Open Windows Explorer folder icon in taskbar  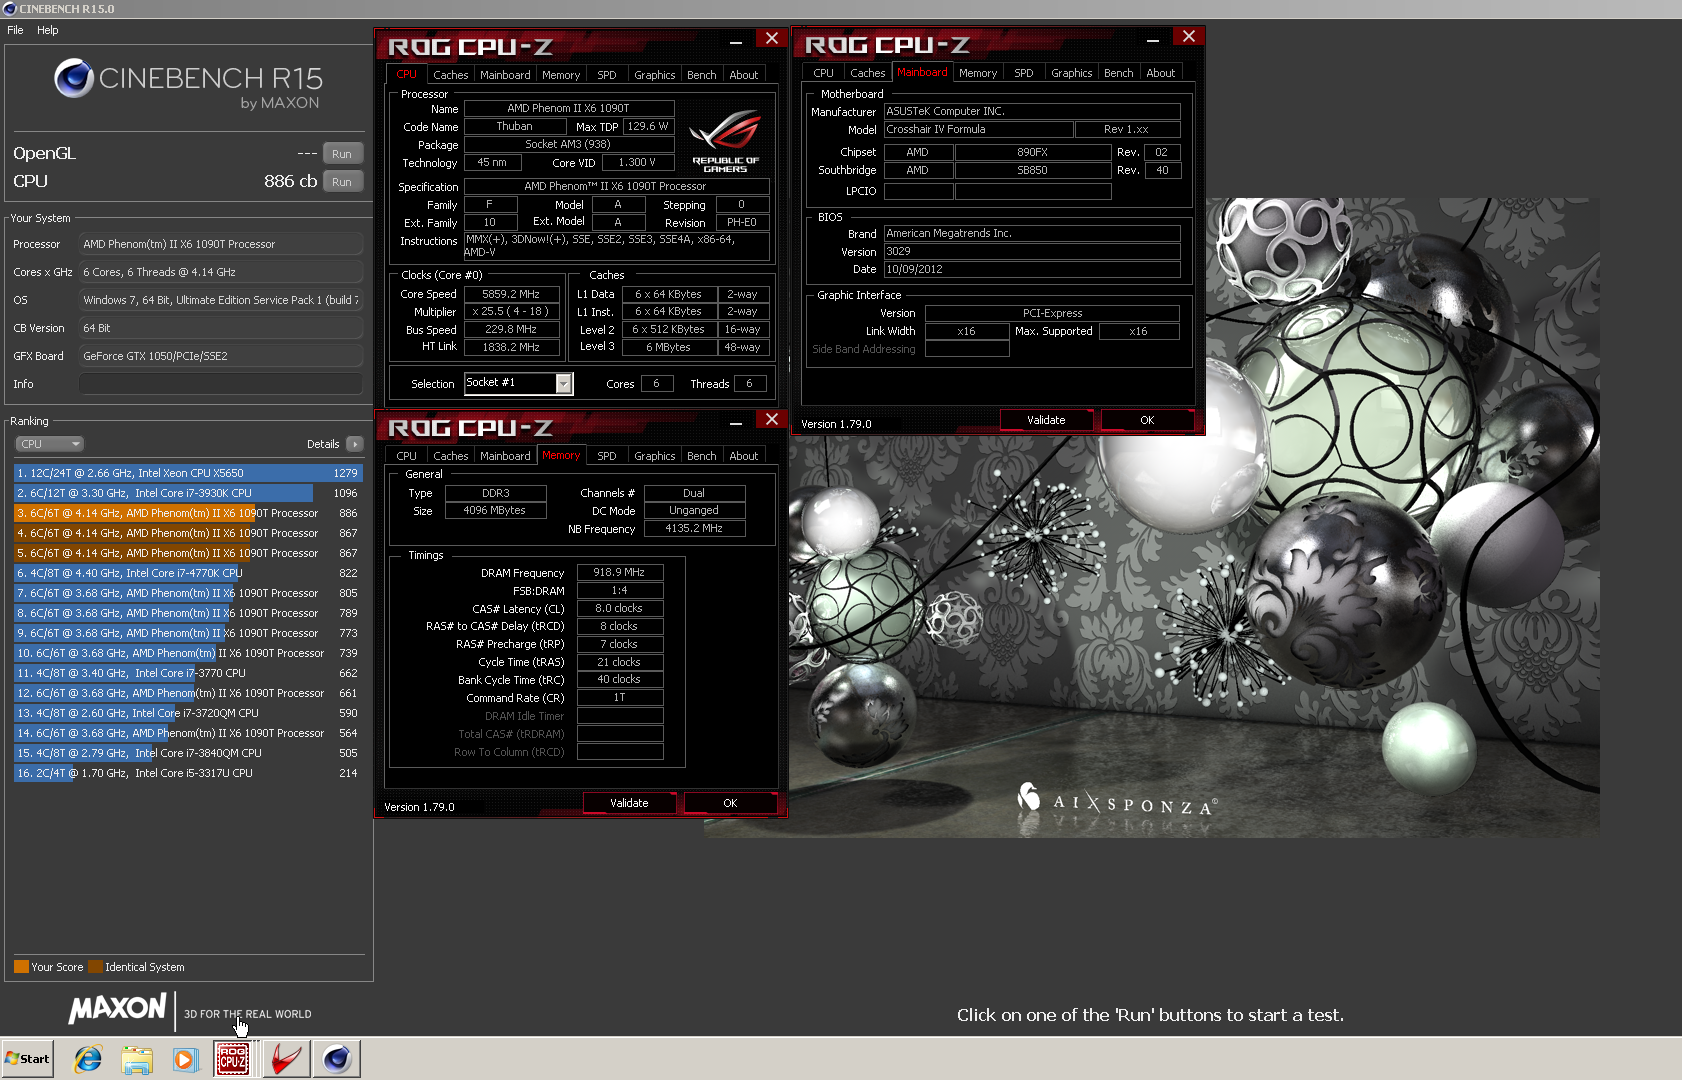(136, 1059)
